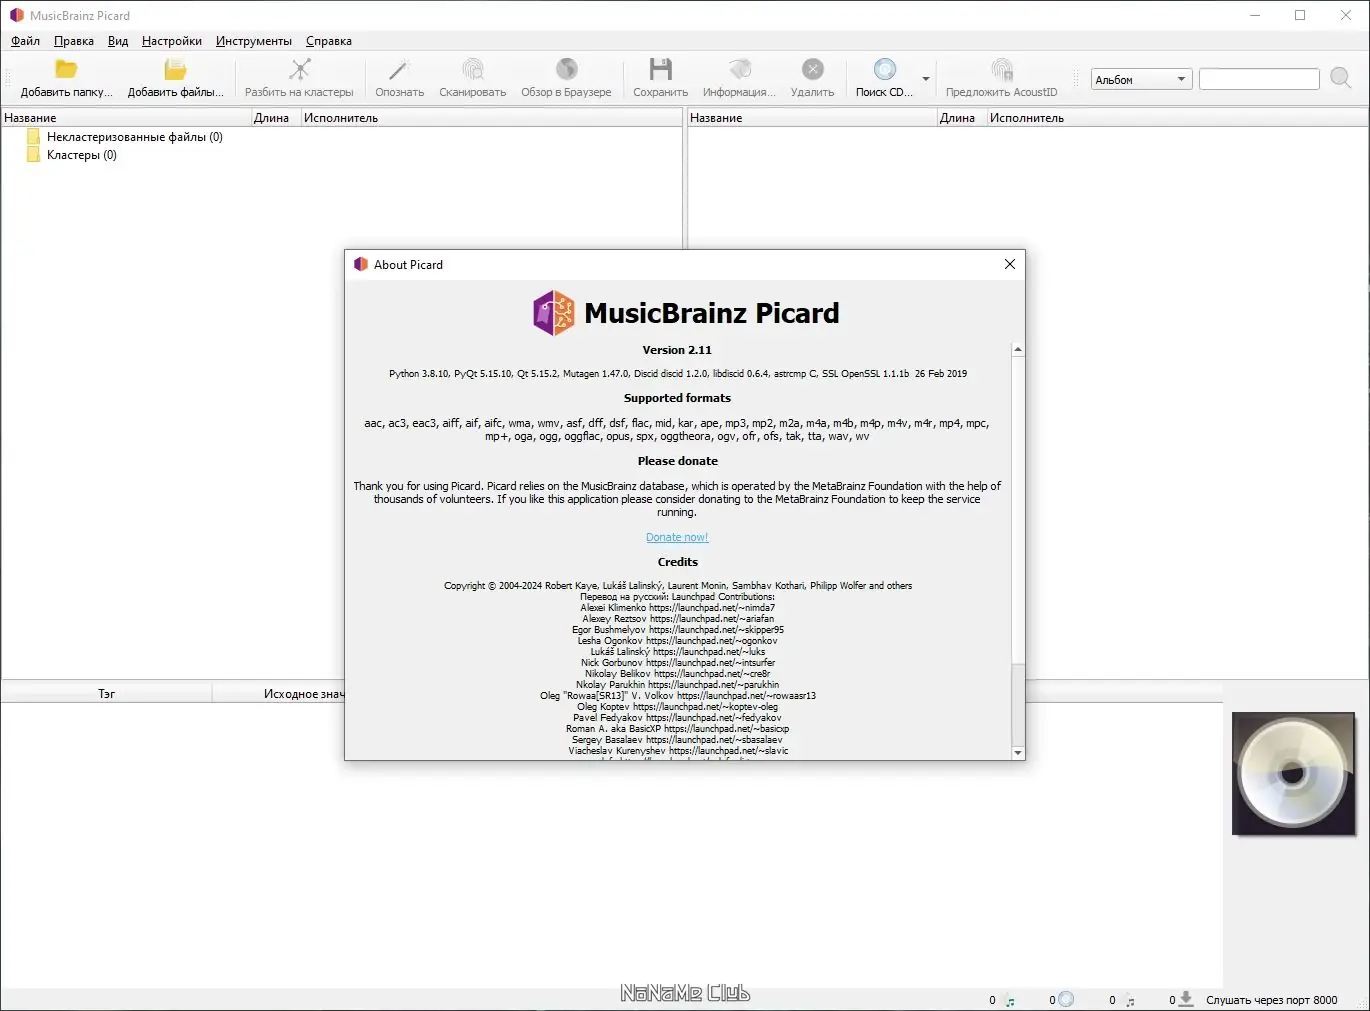Click the pending downloads arrow icon in the status bar
This screenshot has height=1011, width=1370.
[x=1186, y=999]
